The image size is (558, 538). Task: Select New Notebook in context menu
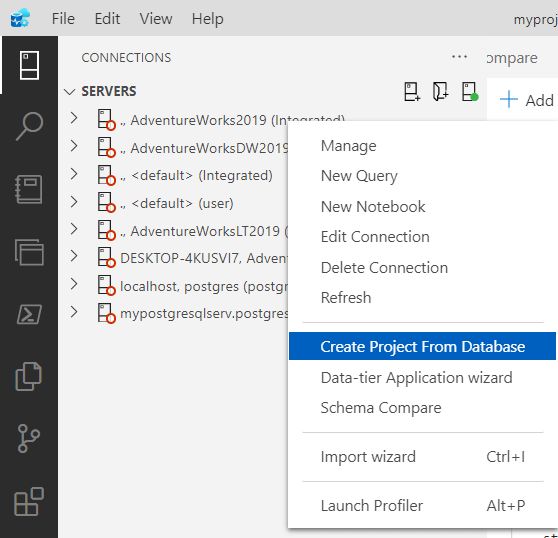tap(422, 206)
